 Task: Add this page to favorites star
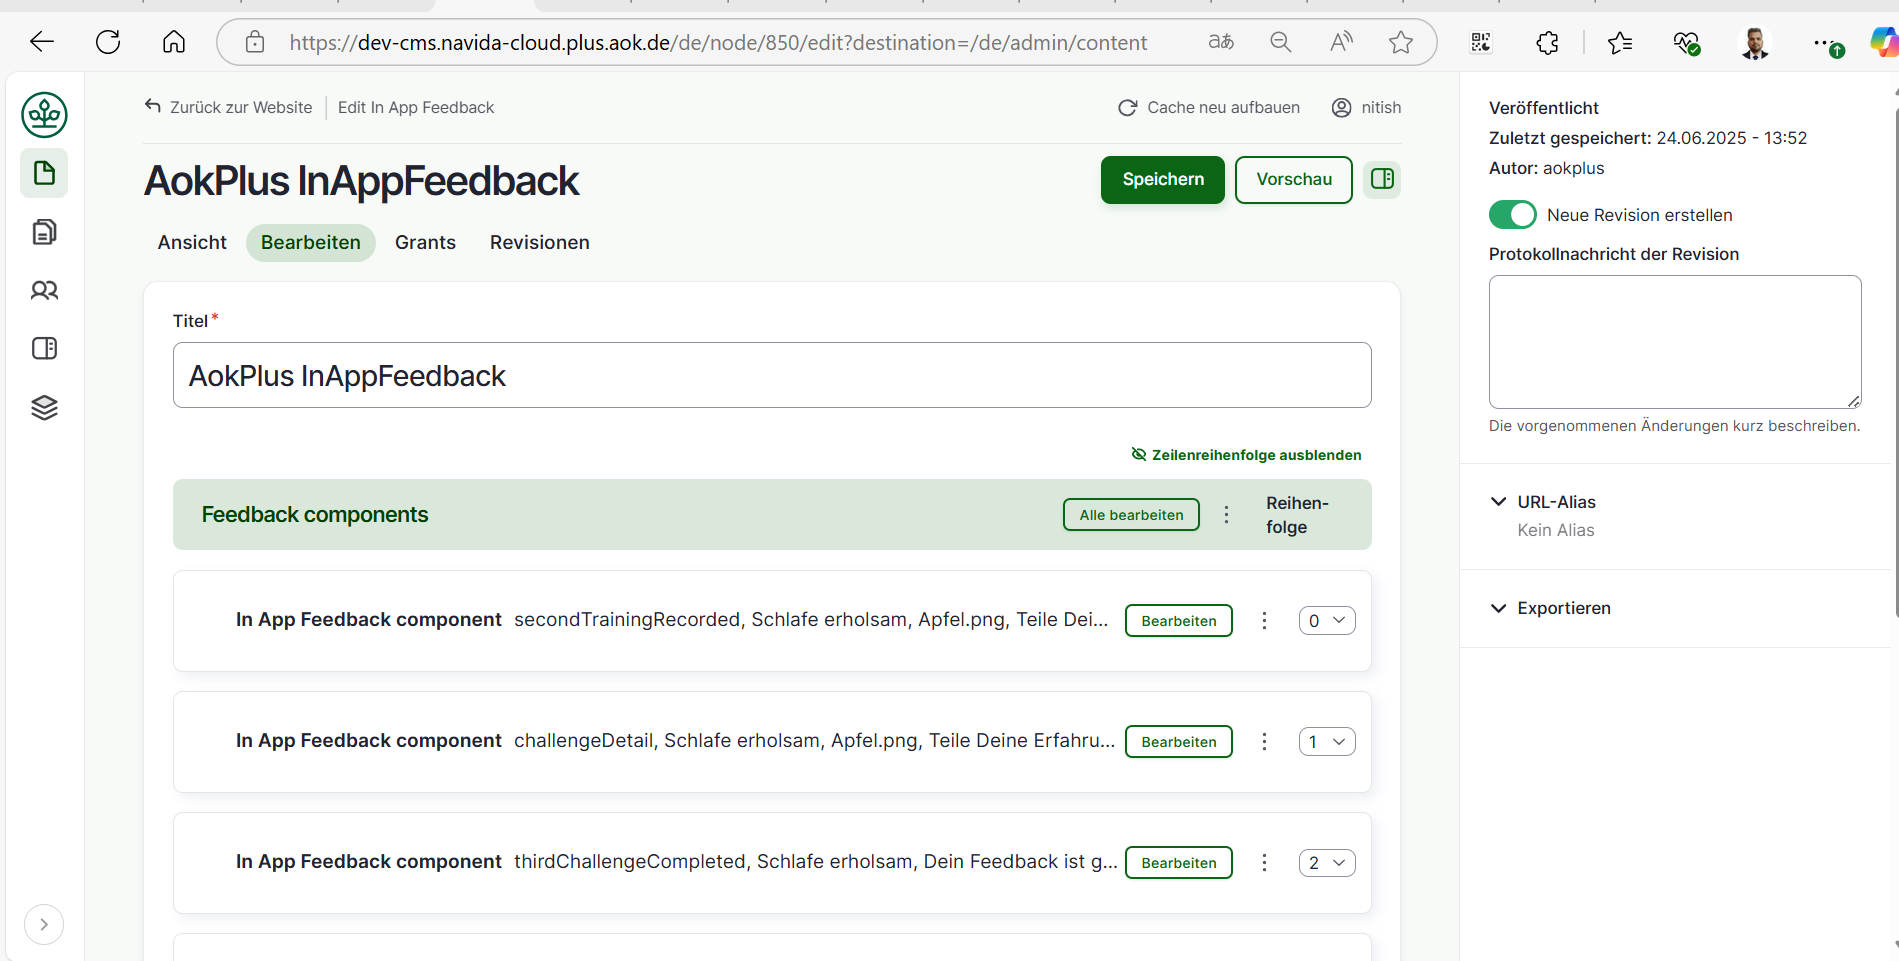(1401, 42)
